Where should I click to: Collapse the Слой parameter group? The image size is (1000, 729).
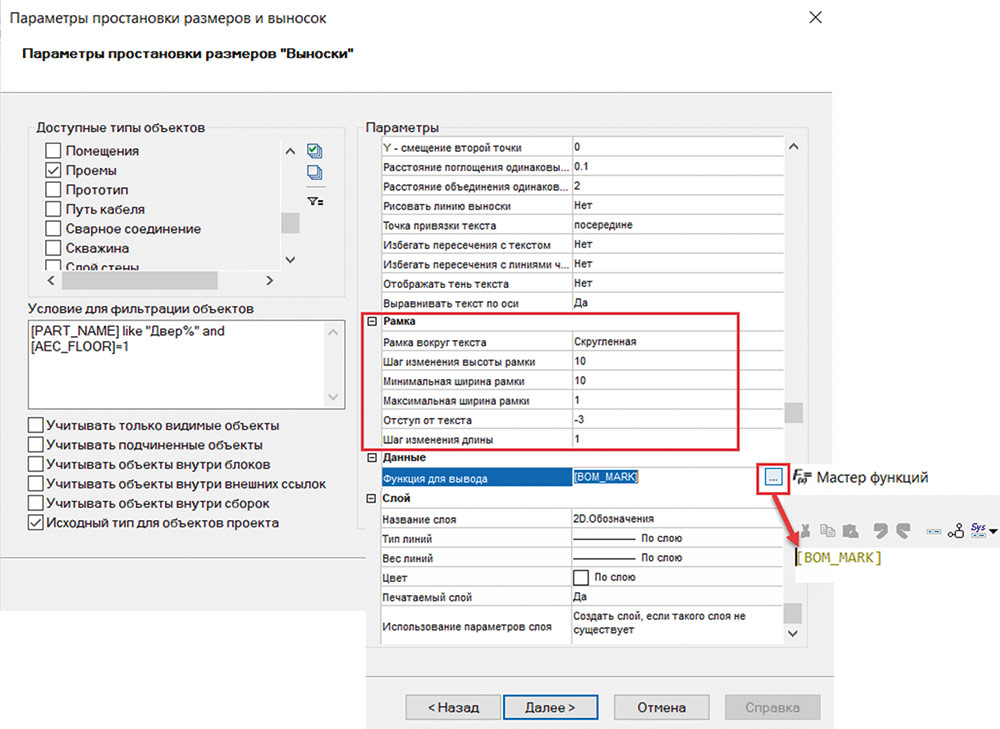point(373,498)
